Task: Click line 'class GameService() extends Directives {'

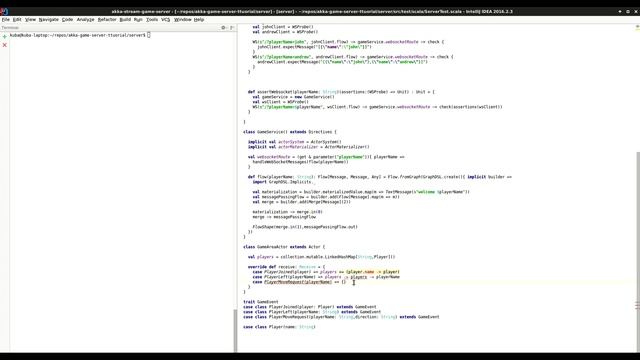Action: pos(290,132)
